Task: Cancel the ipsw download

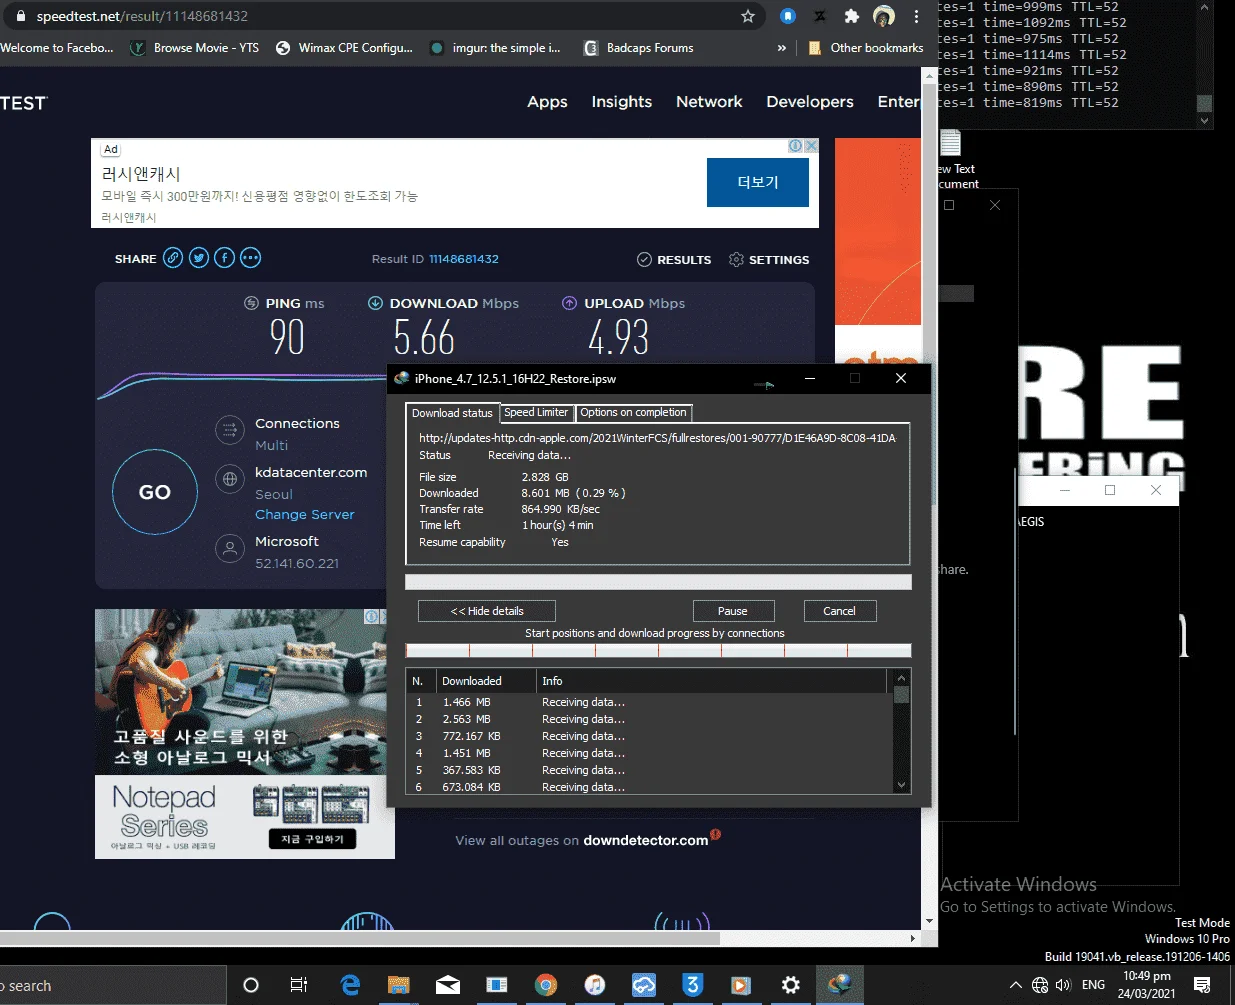Action: coord(839,611)
